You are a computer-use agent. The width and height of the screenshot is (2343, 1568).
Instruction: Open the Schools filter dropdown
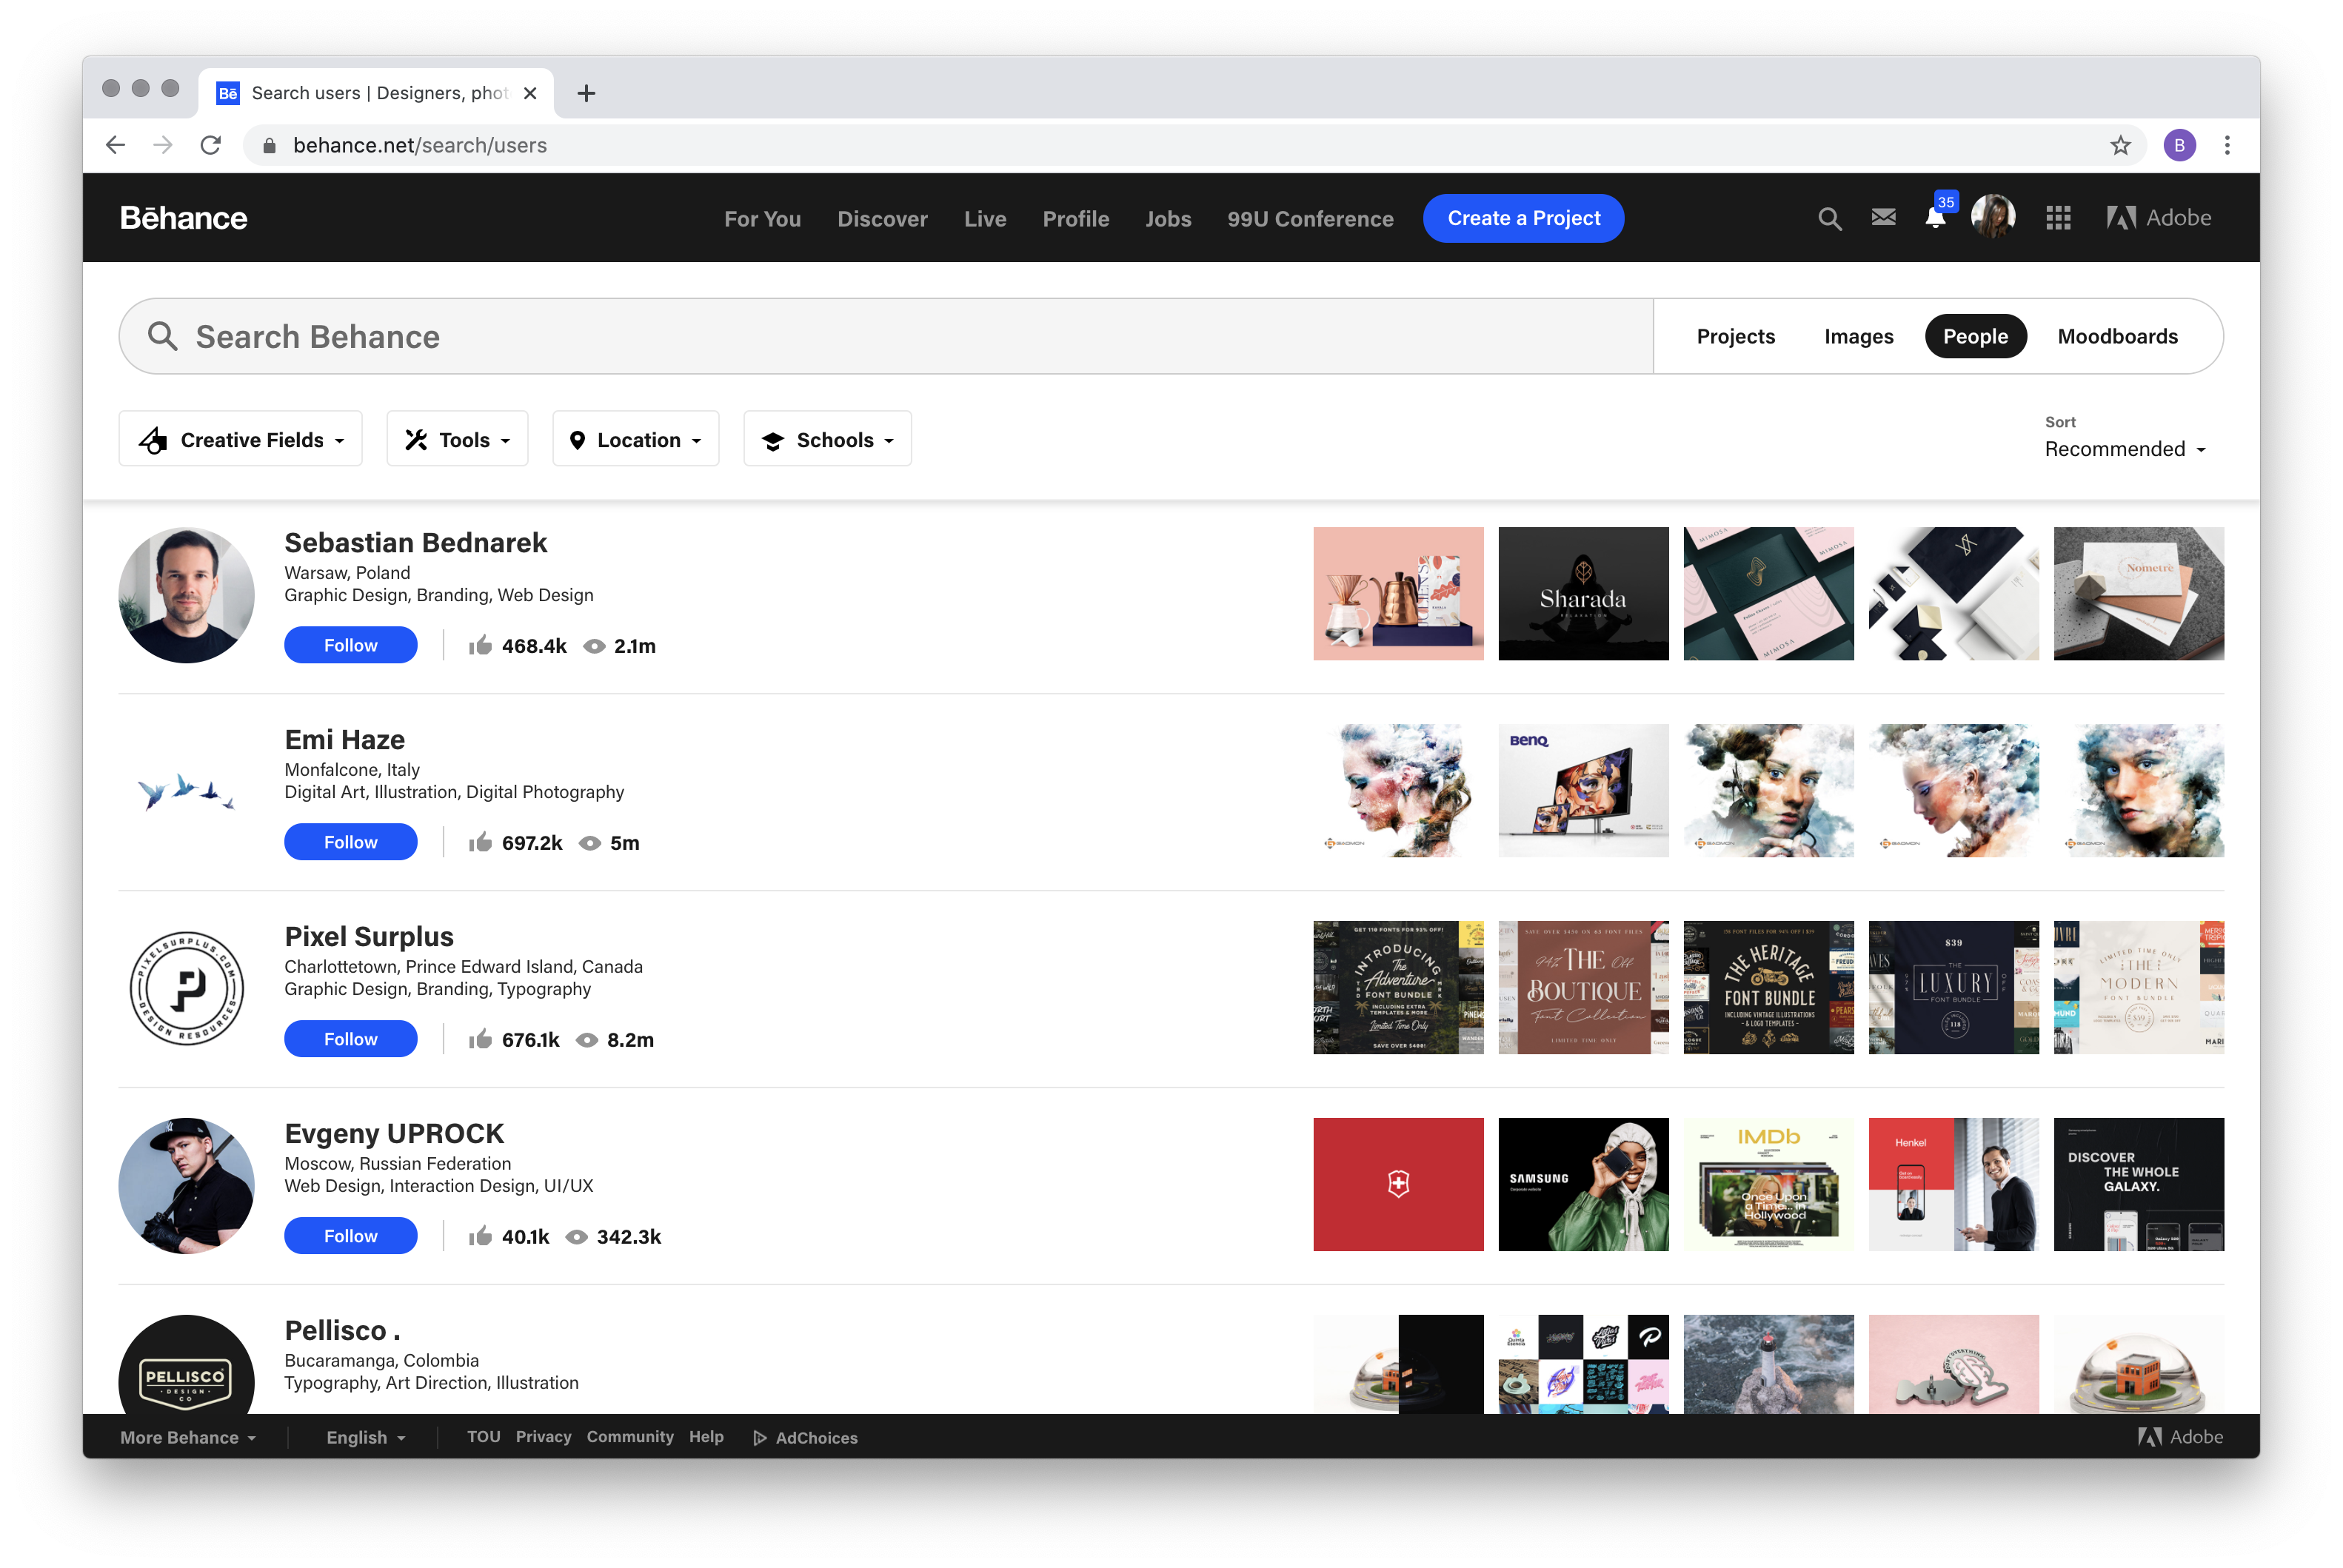827,439
